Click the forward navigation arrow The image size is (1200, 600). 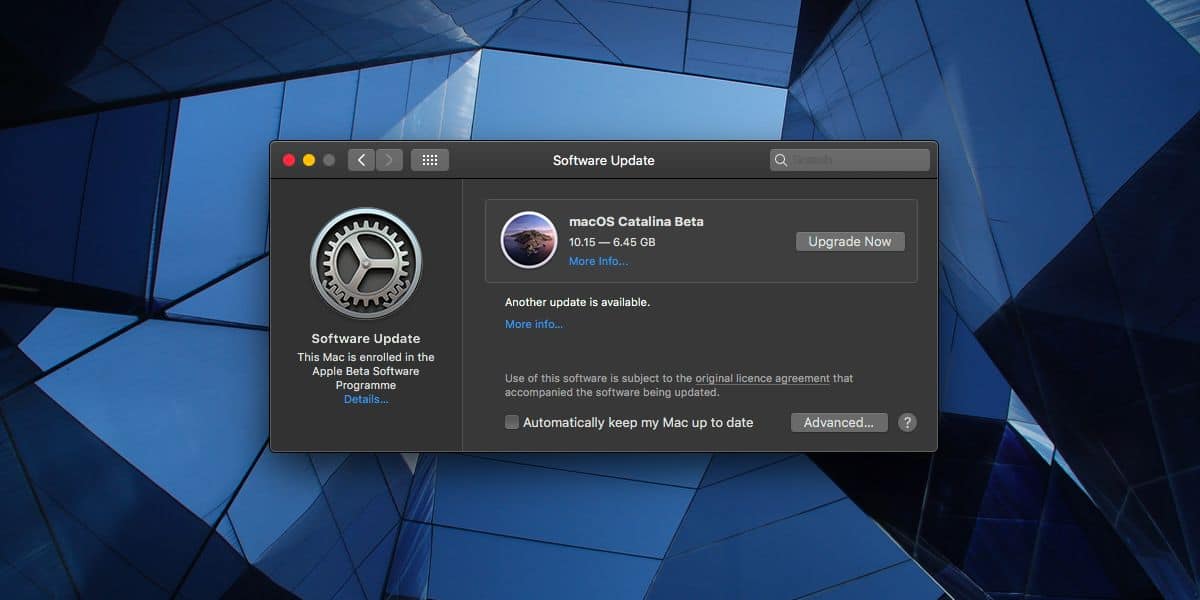(x=389, y=160)
